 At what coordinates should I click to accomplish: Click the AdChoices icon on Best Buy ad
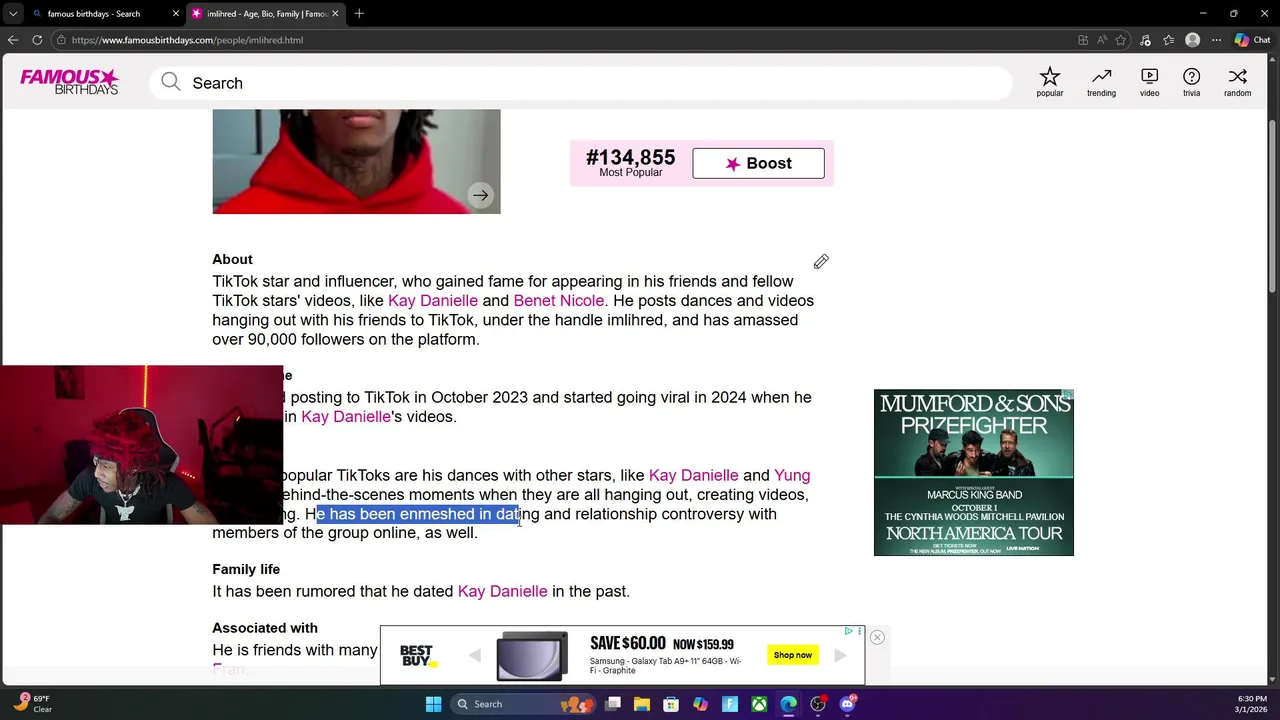[848, 631]
